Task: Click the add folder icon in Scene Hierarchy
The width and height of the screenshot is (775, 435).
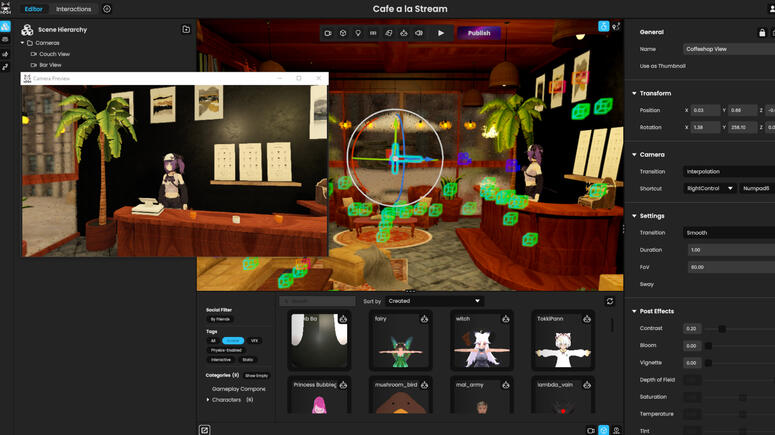Action: pyautogui.click(x=186, y=30)
